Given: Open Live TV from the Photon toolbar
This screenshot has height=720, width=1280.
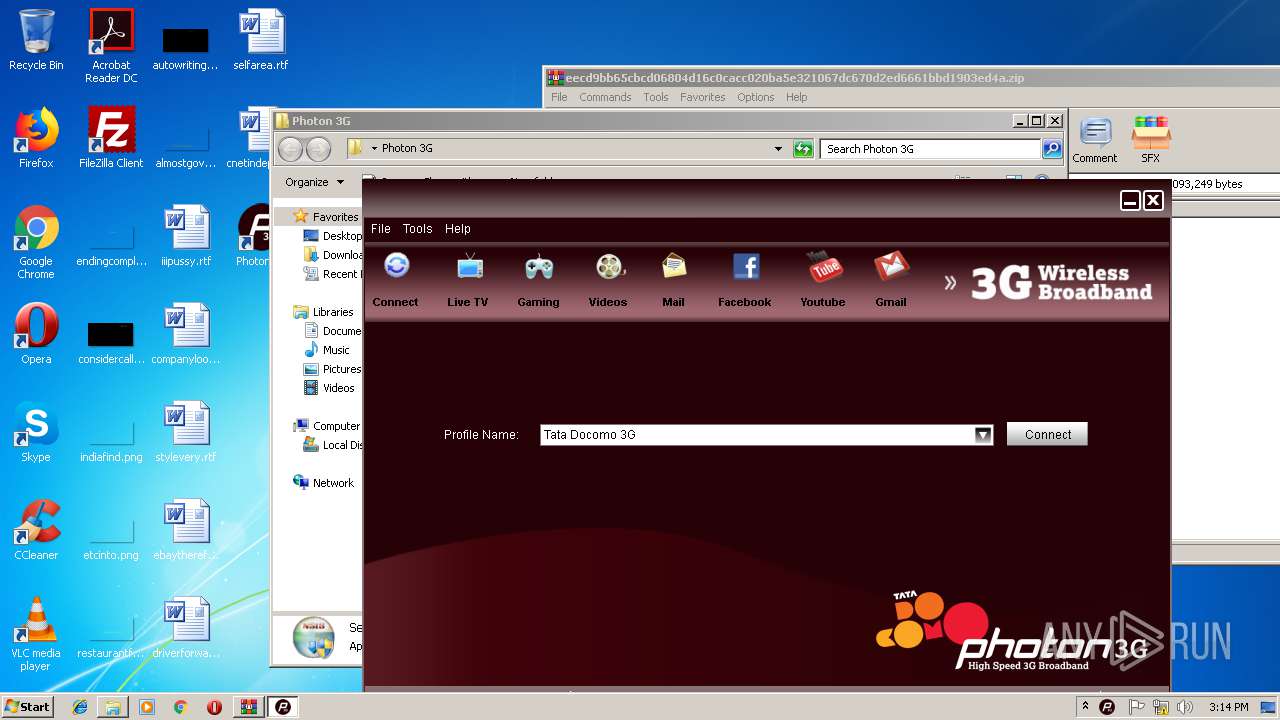Looking at the screenshot, I should (x=468, y=280).
